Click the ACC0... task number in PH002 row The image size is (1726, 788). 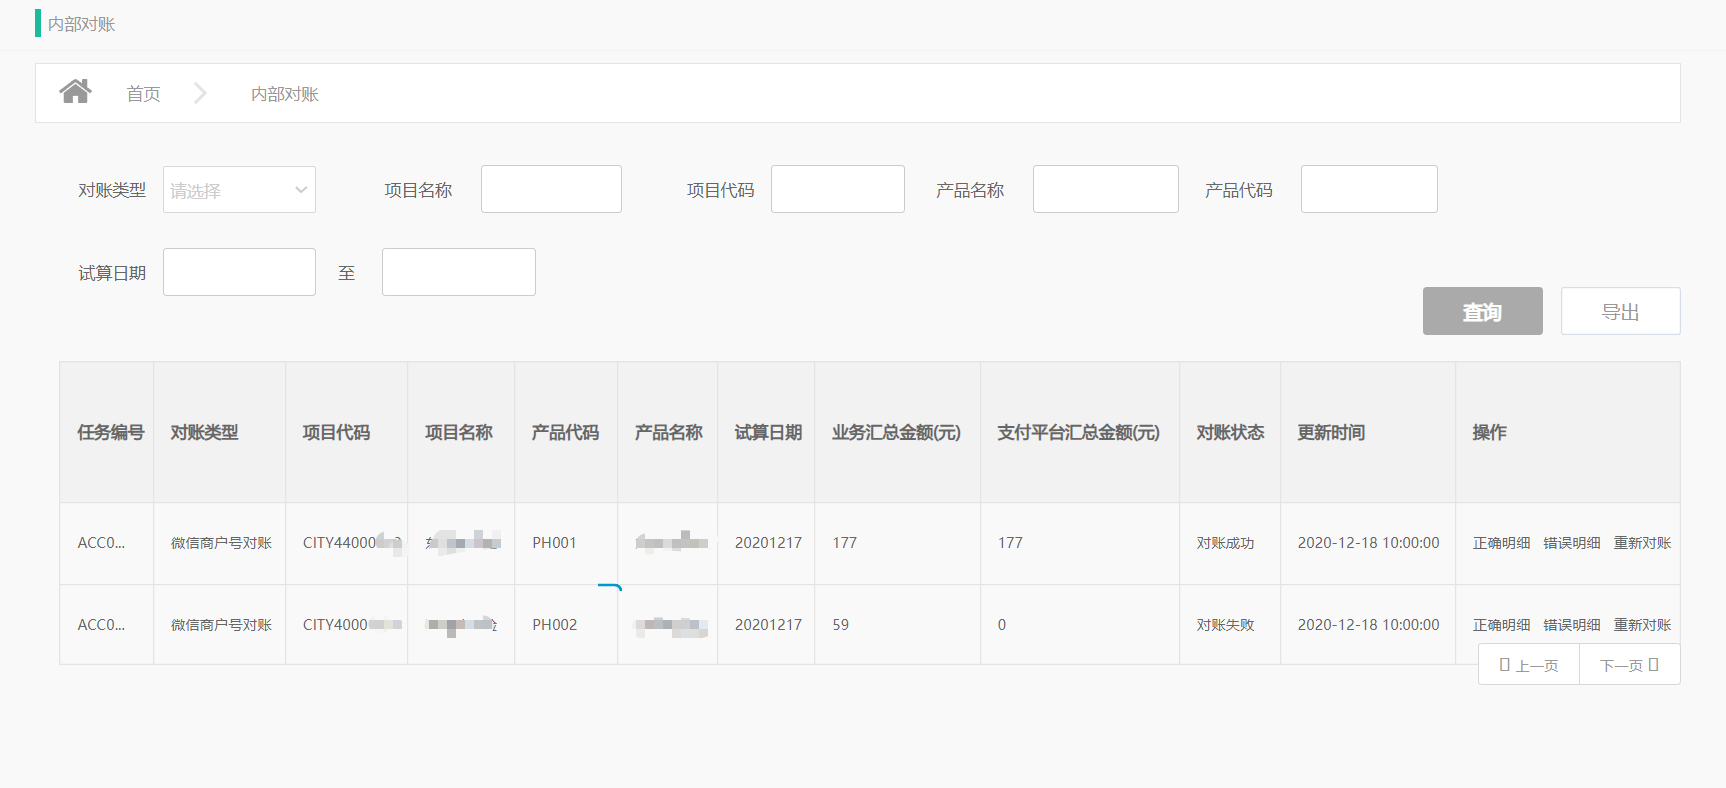(101, 625)
